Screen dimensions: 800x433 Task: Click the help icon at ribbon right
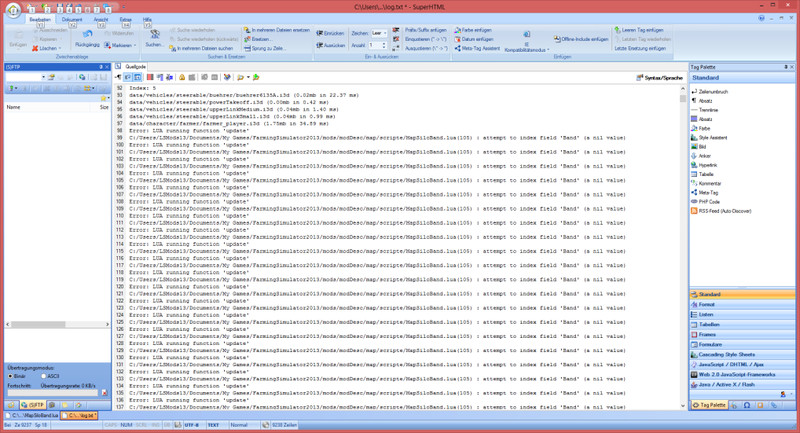761,18
